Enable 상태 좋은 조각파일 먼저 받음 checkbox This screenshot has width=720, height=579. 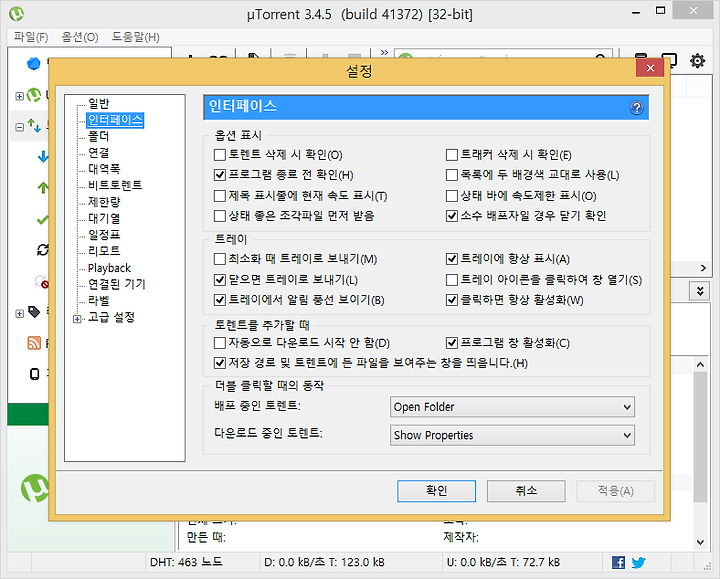pyautogui.click(x=219, y=216)
